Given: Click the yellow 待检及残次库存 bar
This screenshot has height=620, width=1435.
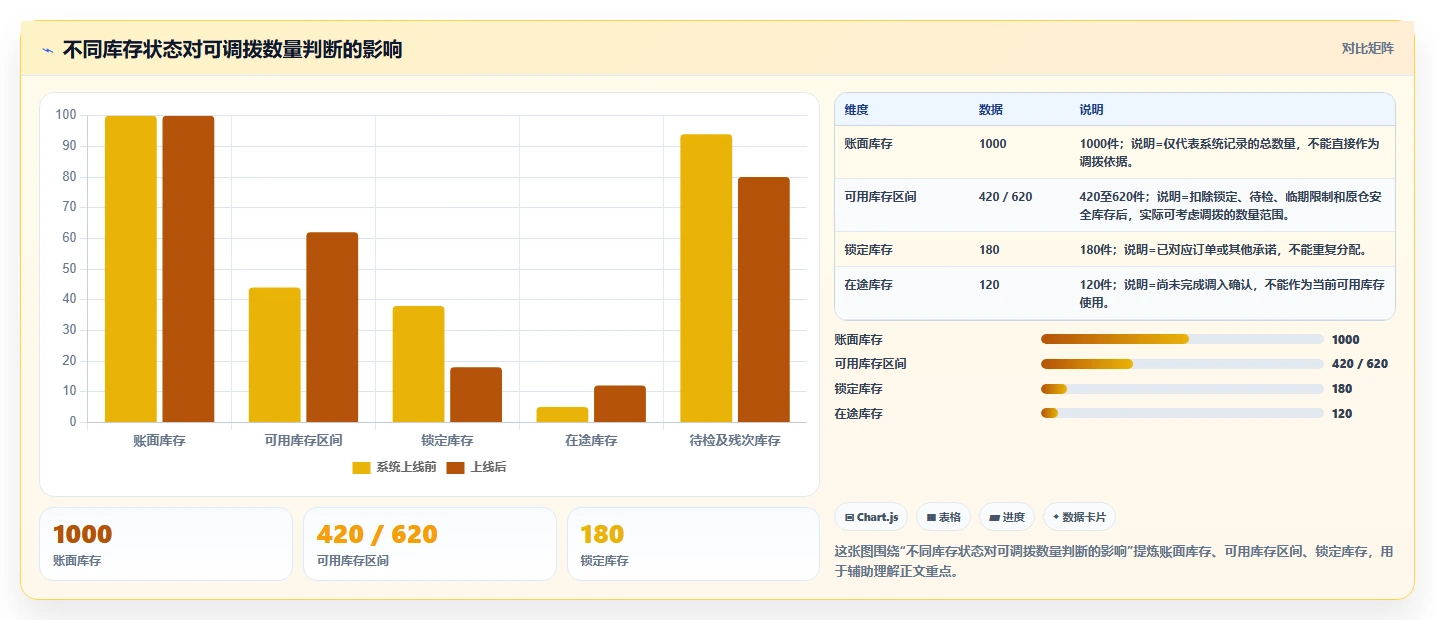Looking at the screenshot, I should coord(706,278).
